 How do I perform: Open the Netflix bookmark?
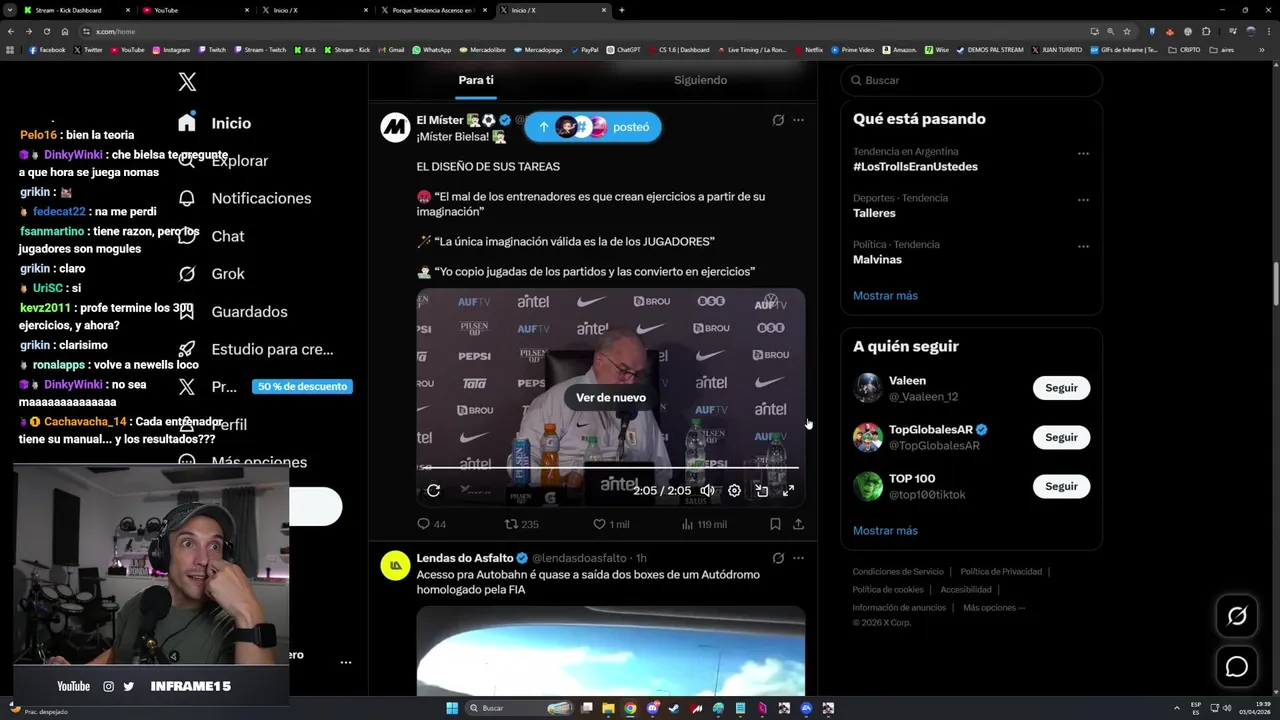[x=808, y=50]
